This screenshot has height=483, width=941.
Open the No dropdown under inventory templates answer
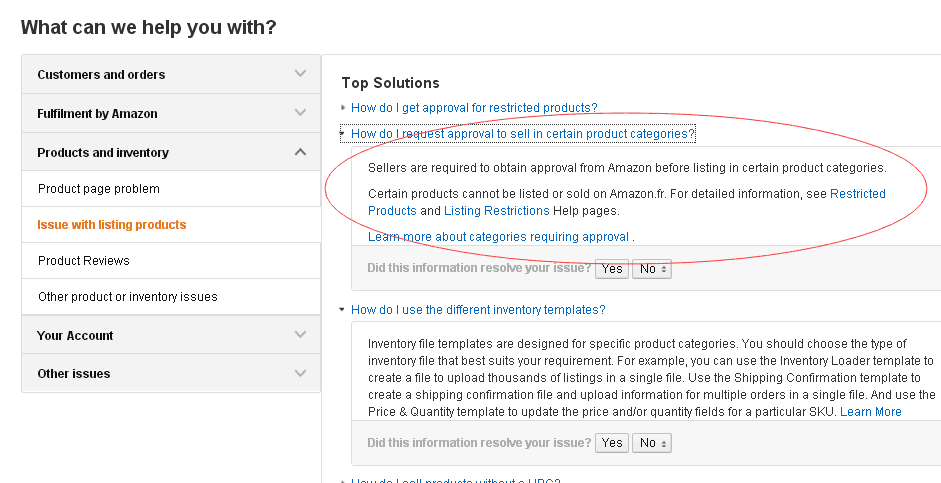651,443
